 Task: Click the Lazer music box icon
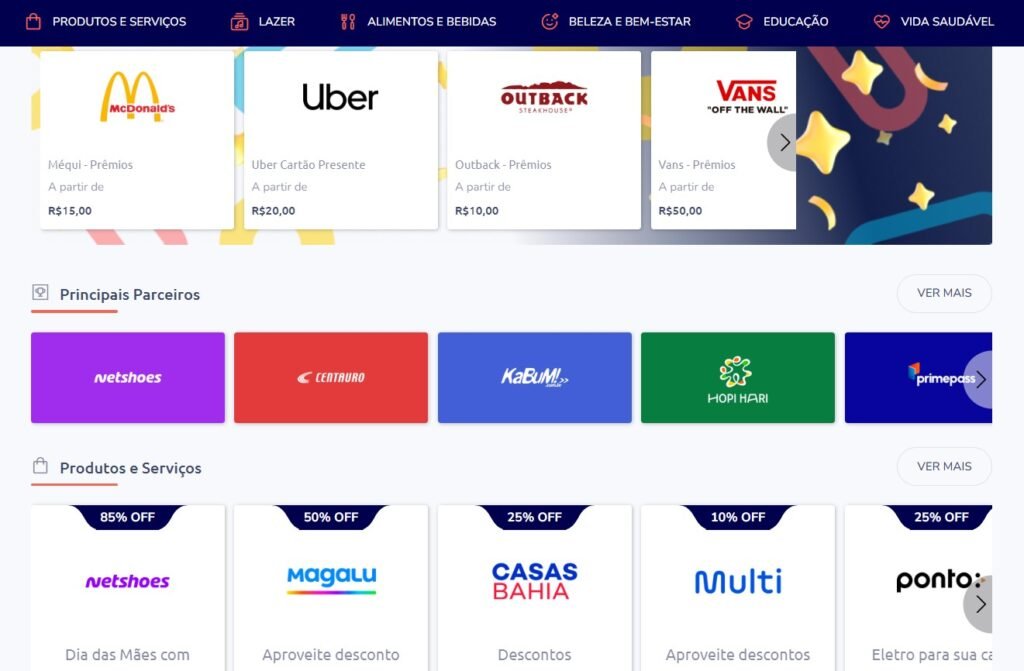coord(239,22)
